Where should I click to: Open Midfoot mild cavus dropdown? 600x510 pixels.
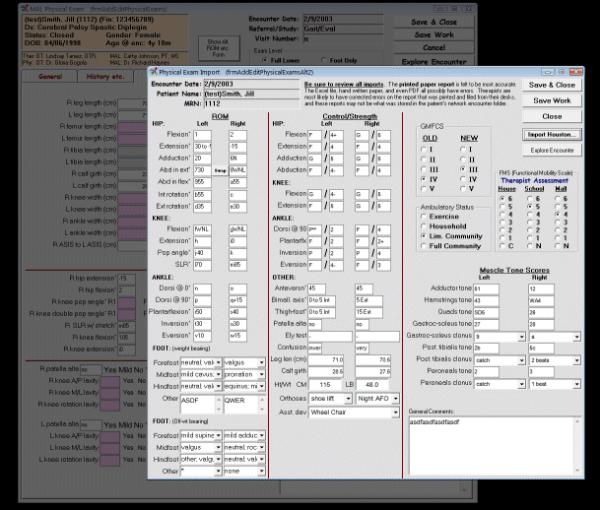point(218,374)
